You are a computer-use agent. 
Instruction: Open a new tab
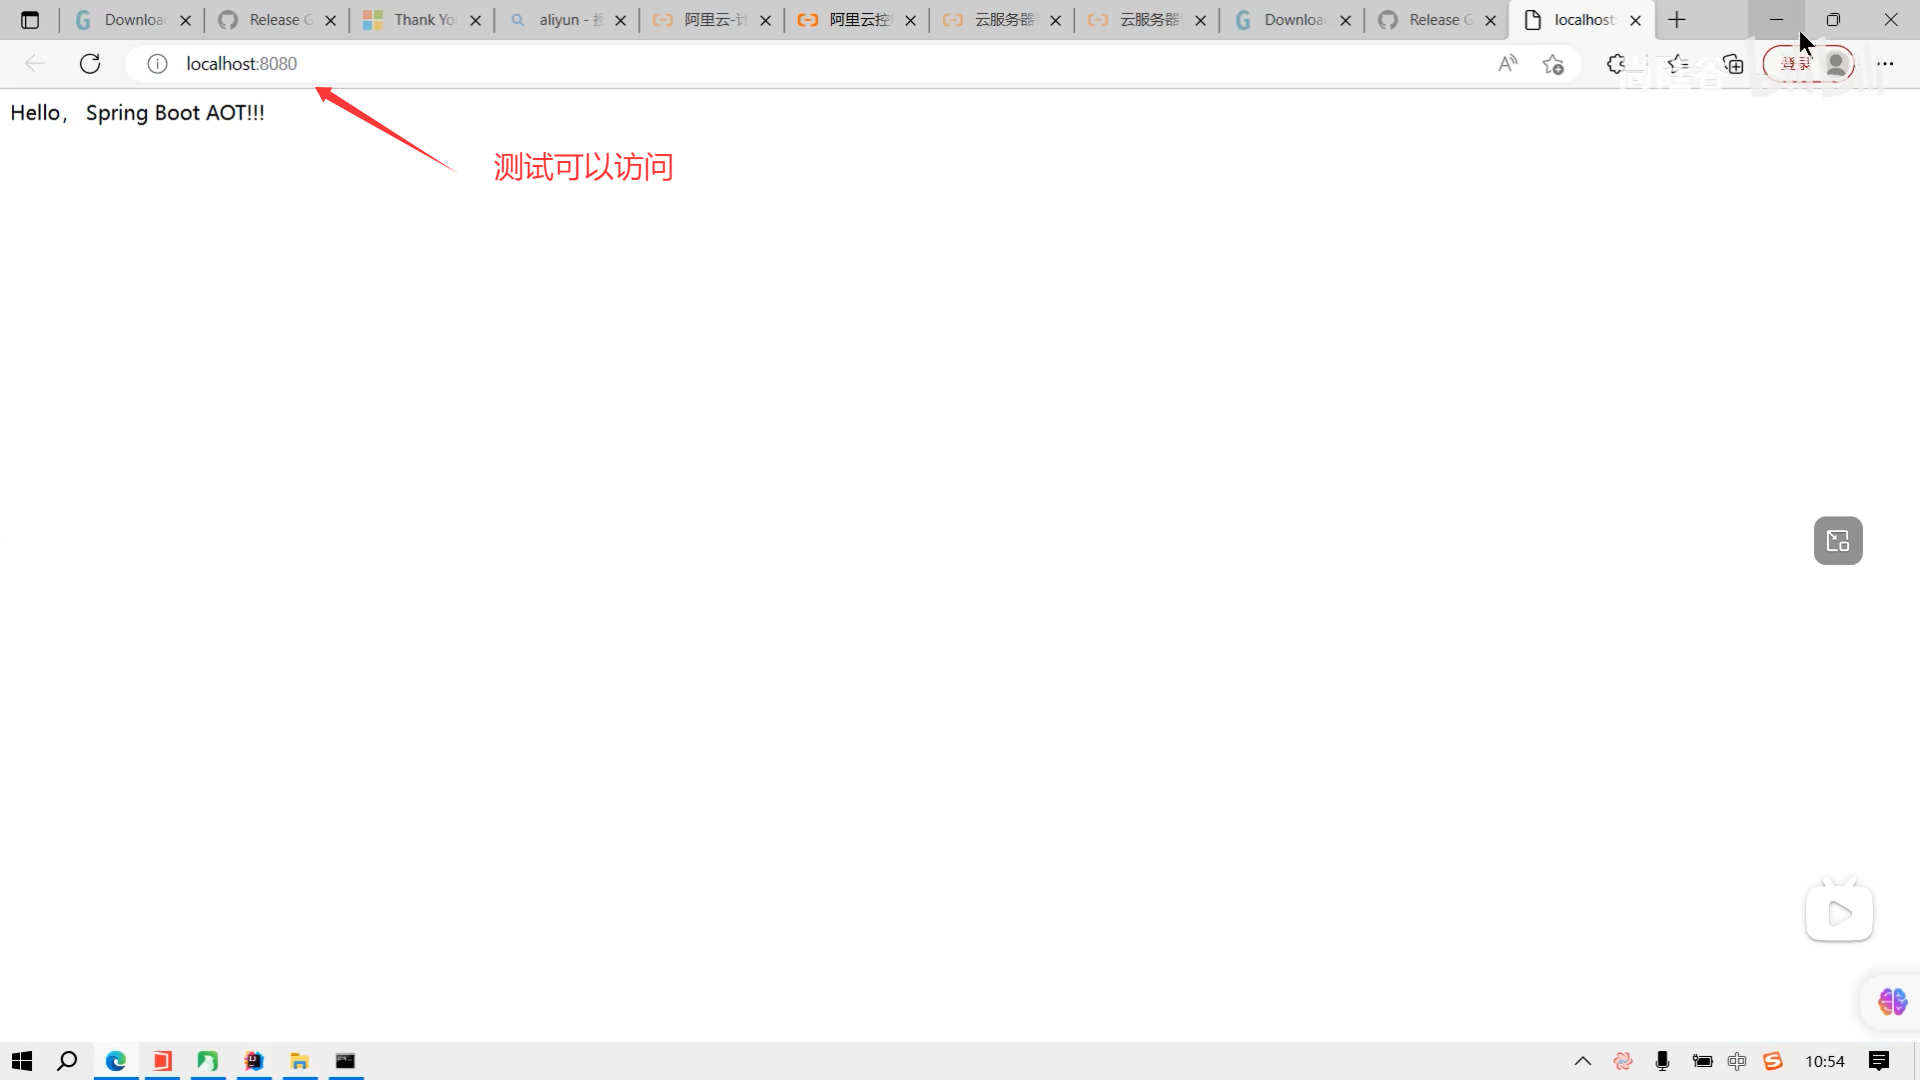coord(1677,20)
